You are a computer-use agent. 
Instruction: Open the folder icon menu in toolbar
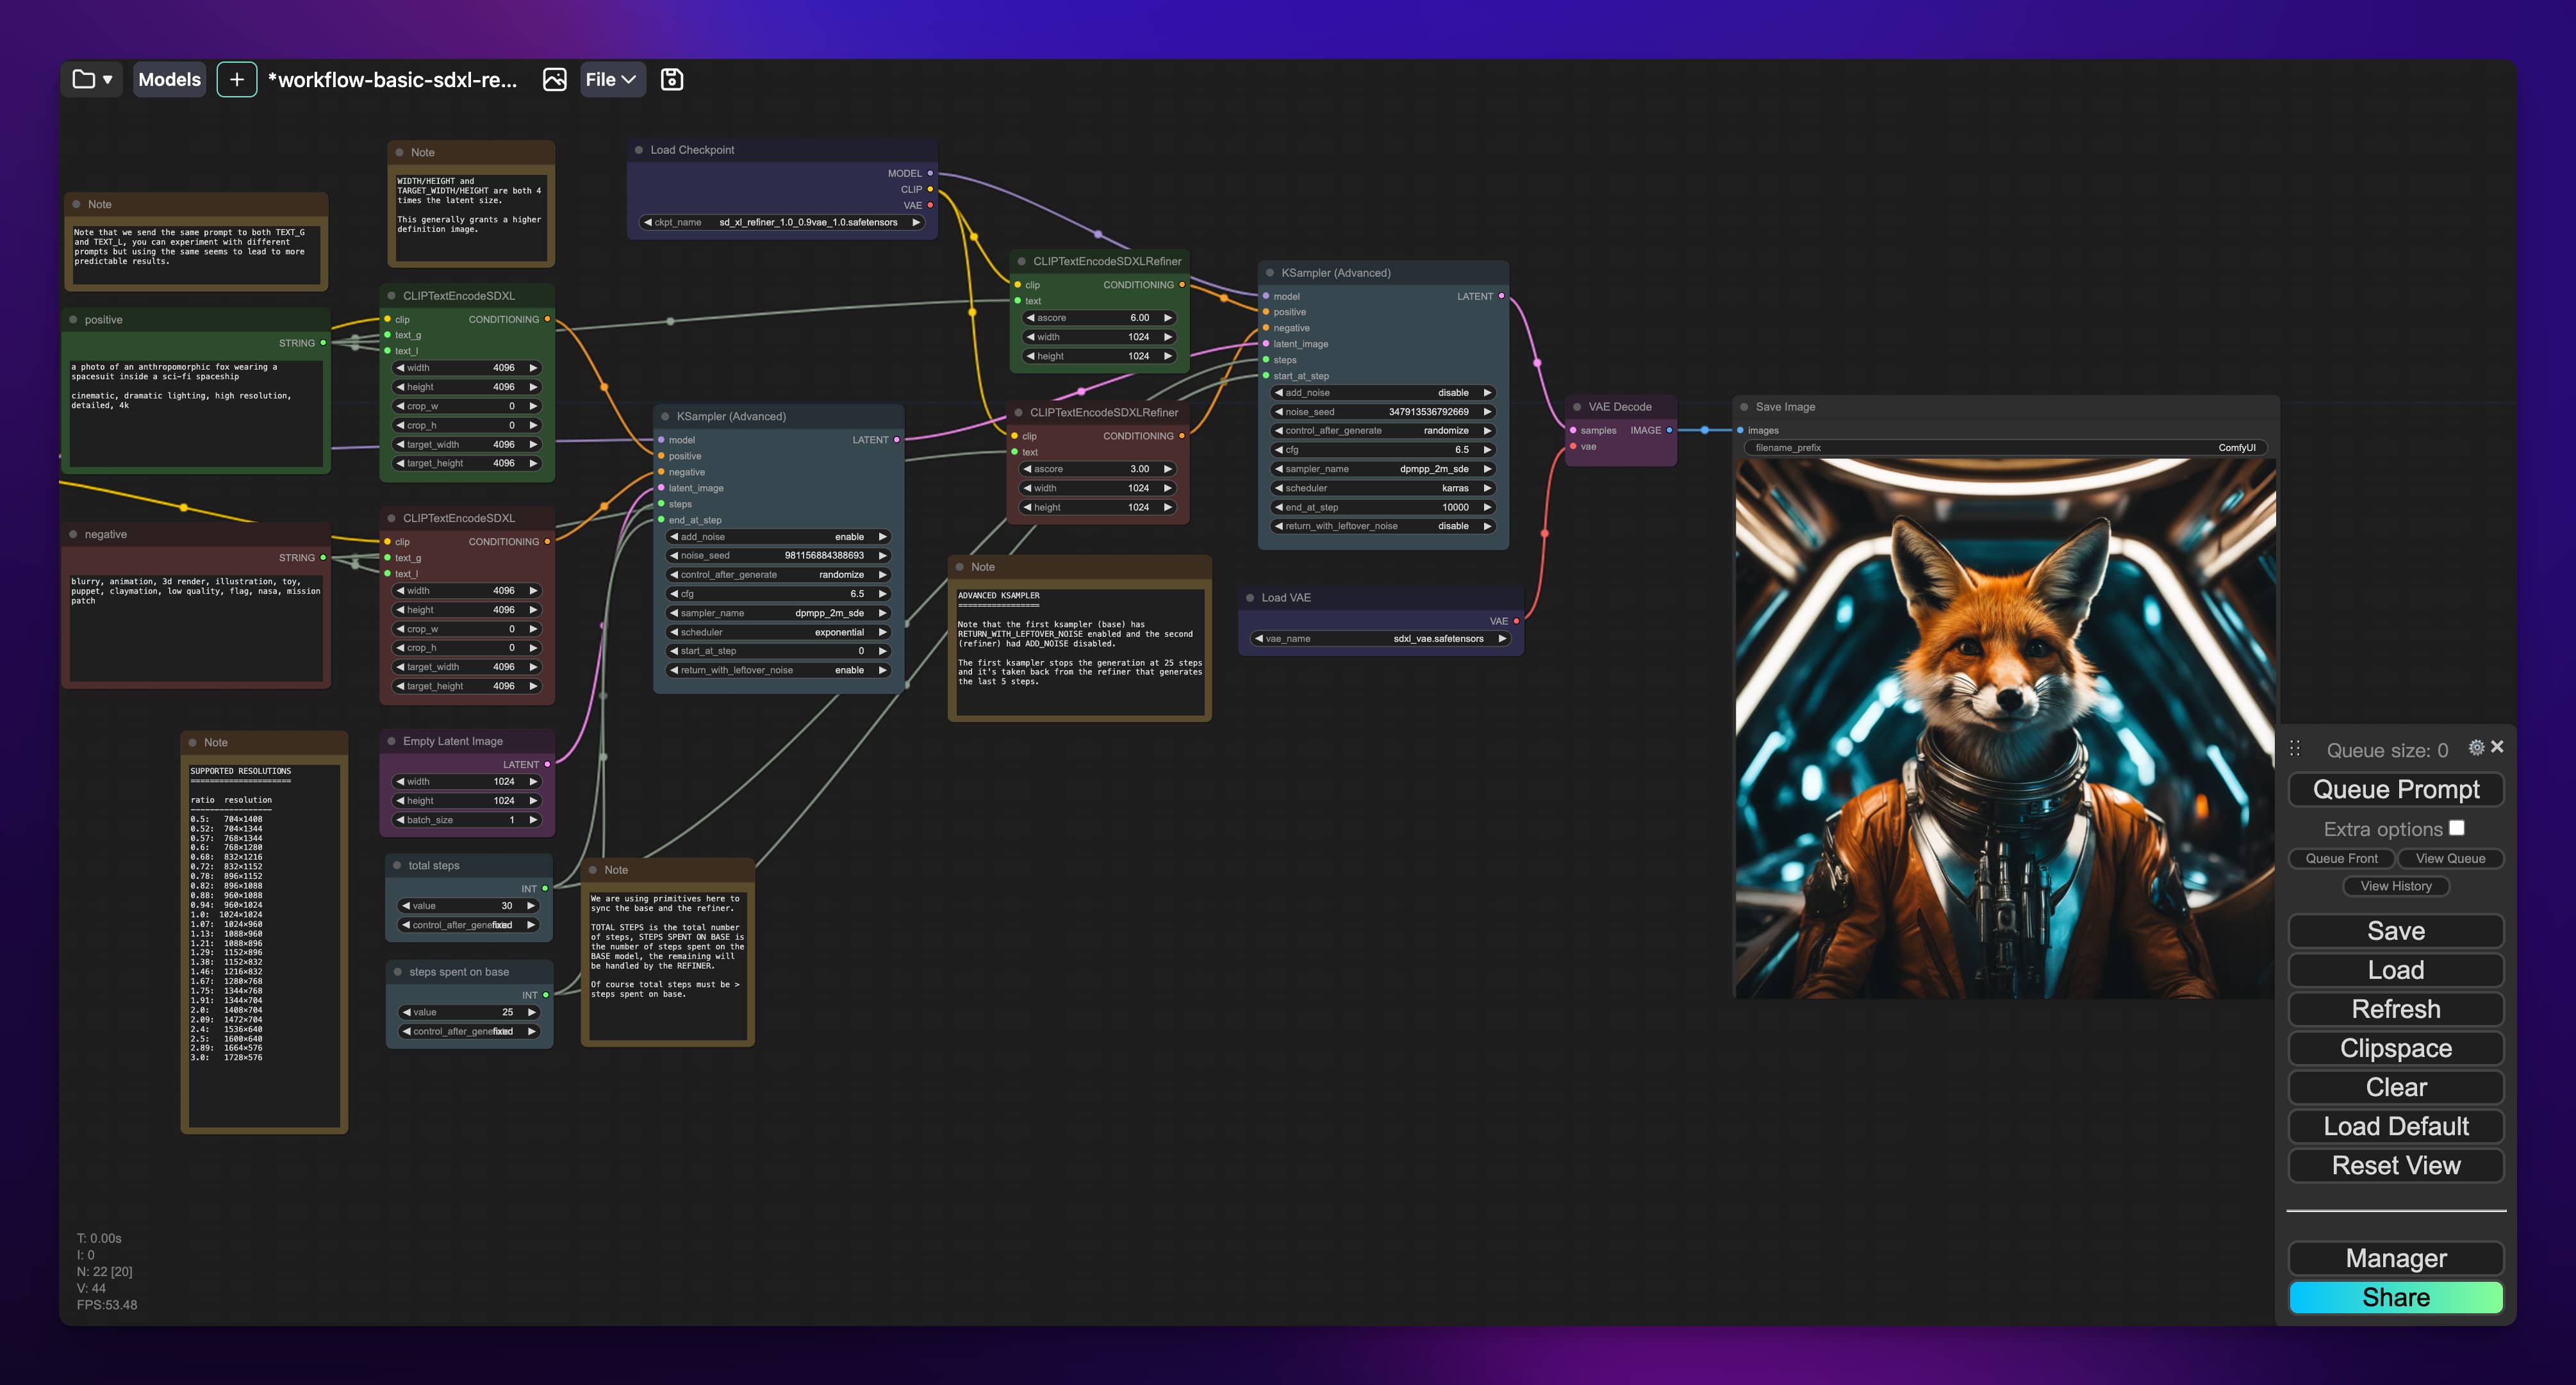point(91,79)
